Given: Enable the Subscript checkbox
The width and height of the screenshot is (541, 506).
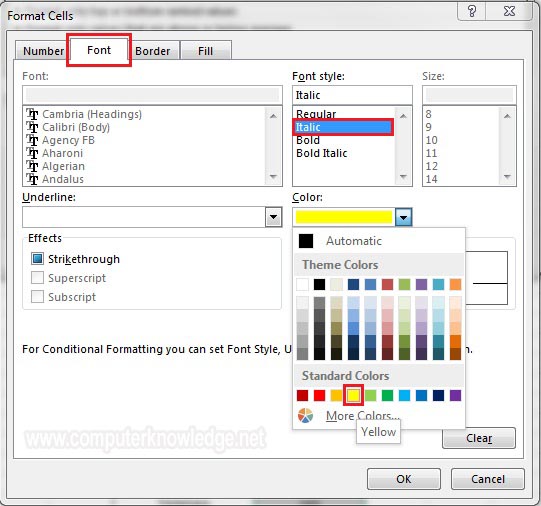Looking at the screenshot, I should pyautogui.click(x=37, y=296).
